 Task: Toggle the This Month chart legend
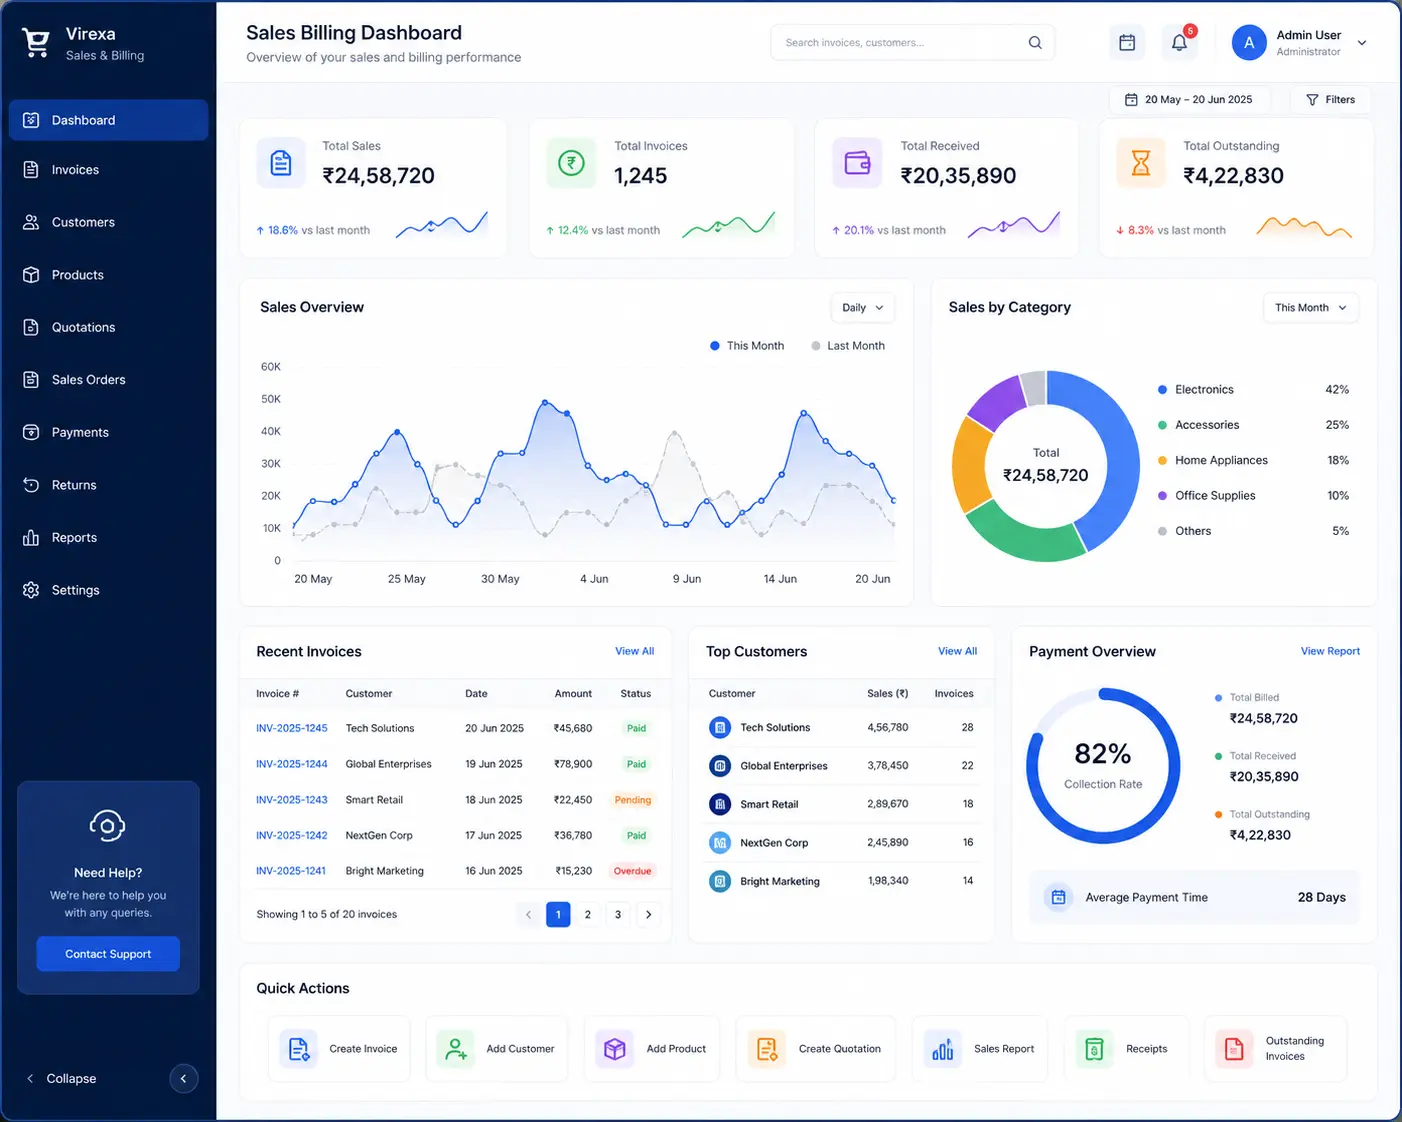tap(747, 346)
